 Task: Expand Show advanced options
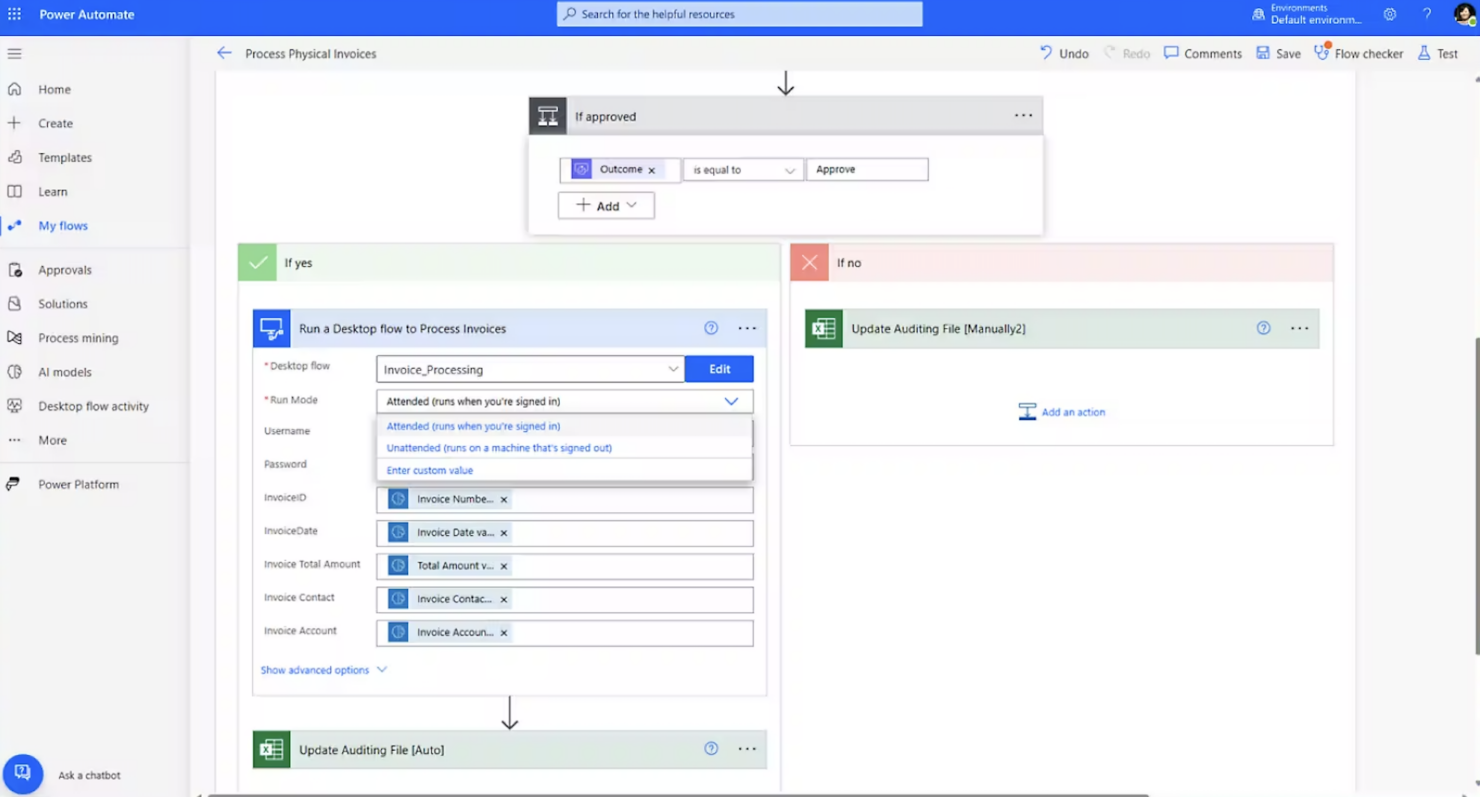[324, 670]
